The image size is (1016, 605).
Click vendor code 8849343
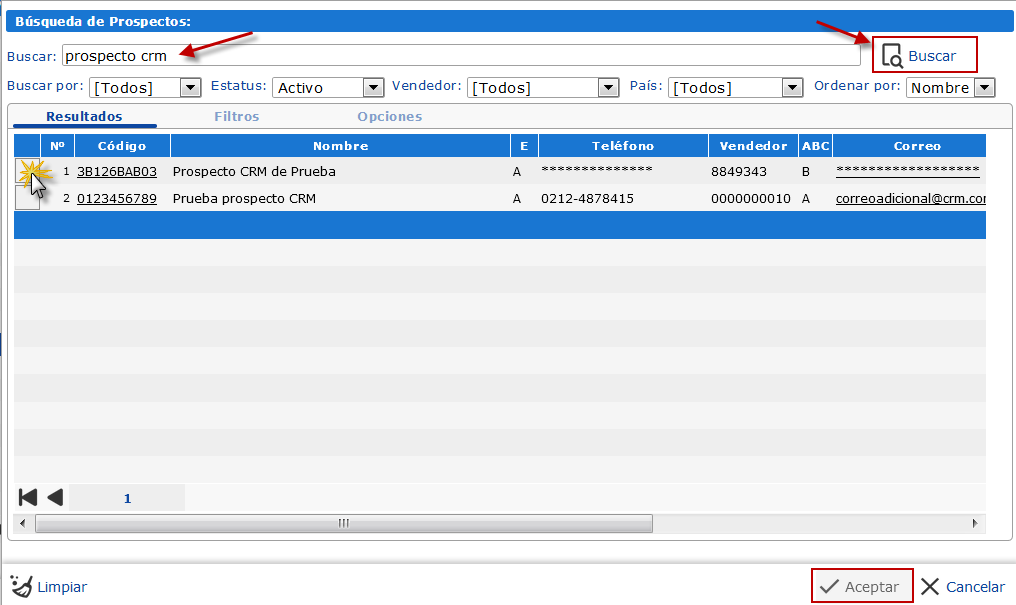(x=739, y=172)
